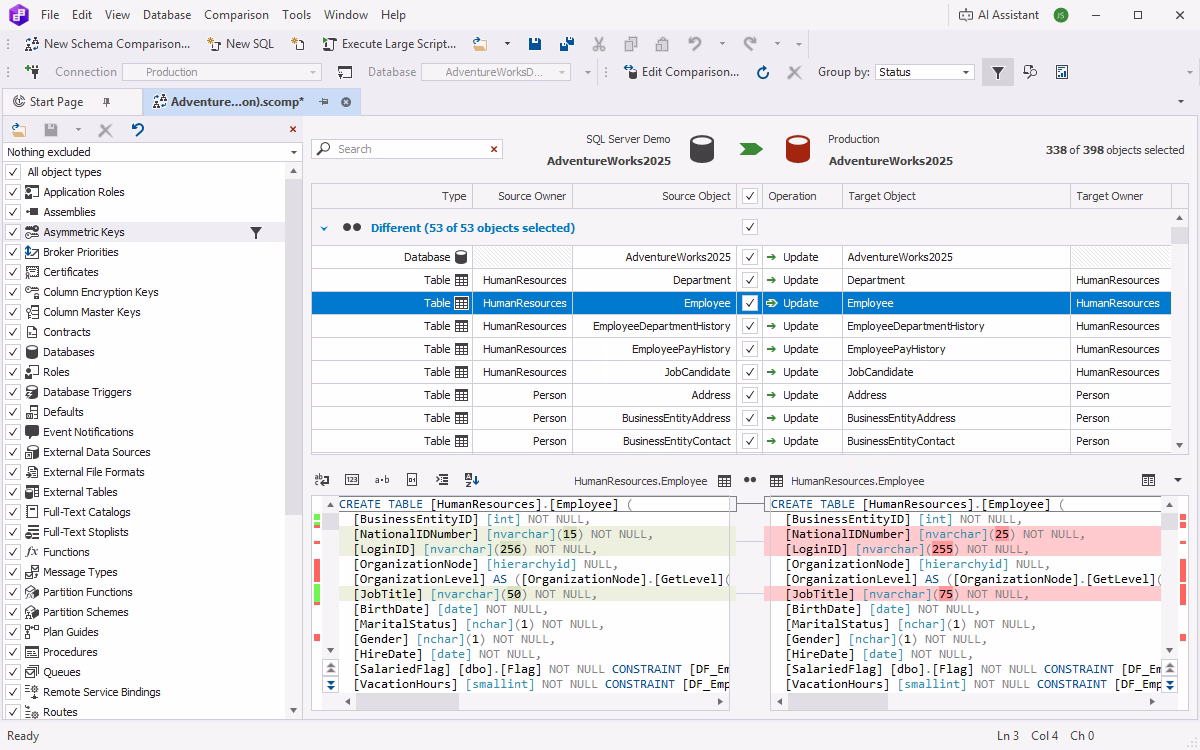Click the Cut scissors icon in toolbar
Screen dimensions: 1200x750
[599, 44]
